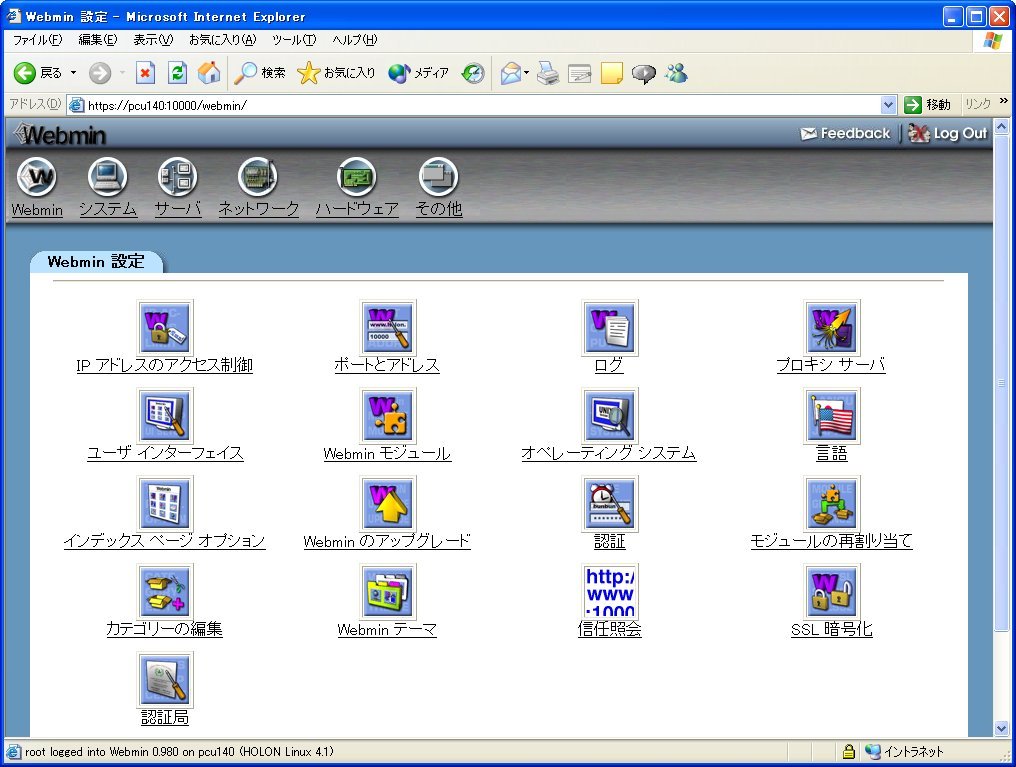Open the 表示(V) menu
The image size is (1016, 767).
pos(153,40)
